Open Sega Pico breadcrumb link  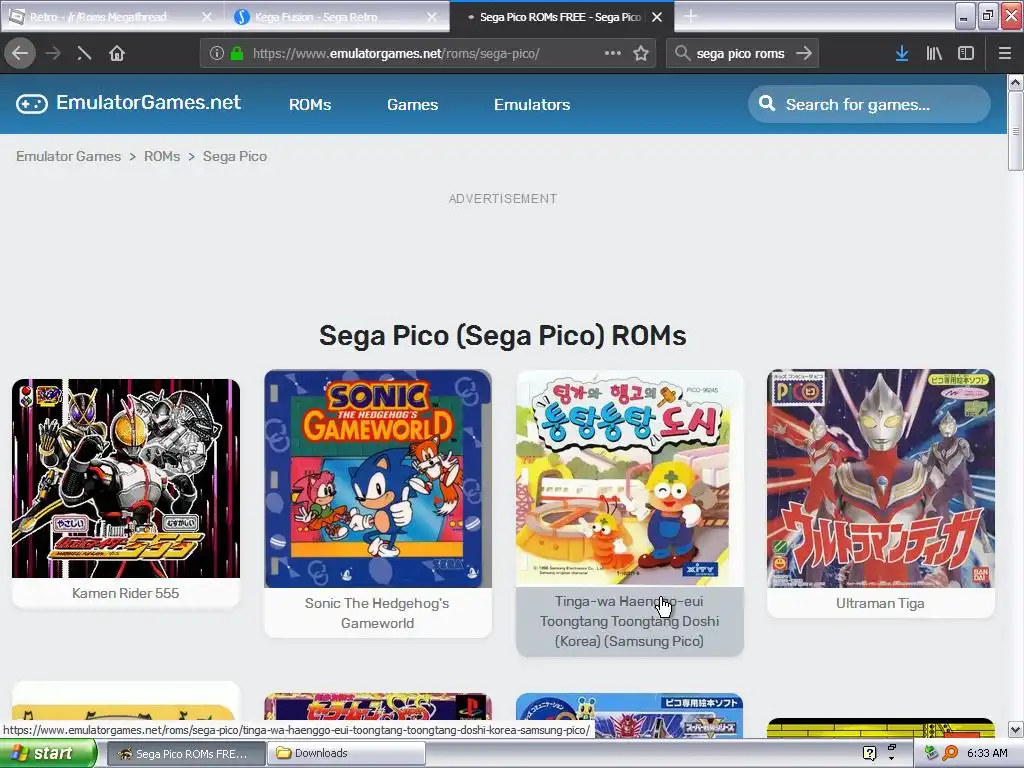tap(234, 156)
